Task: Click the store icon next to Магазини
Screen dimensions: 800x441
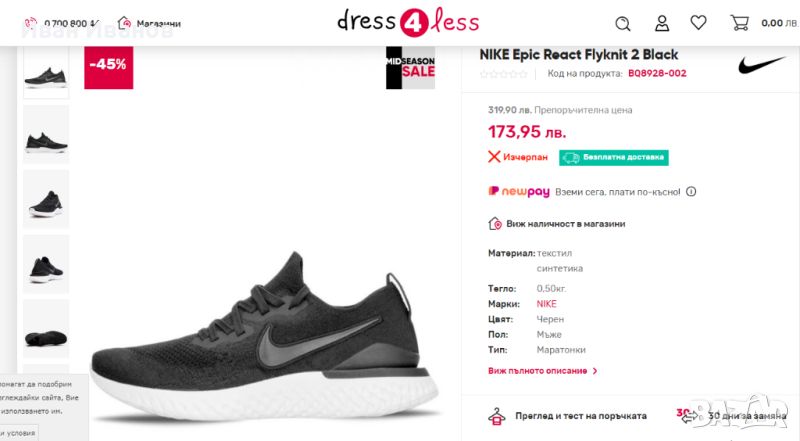Action: tap(124, 23)
